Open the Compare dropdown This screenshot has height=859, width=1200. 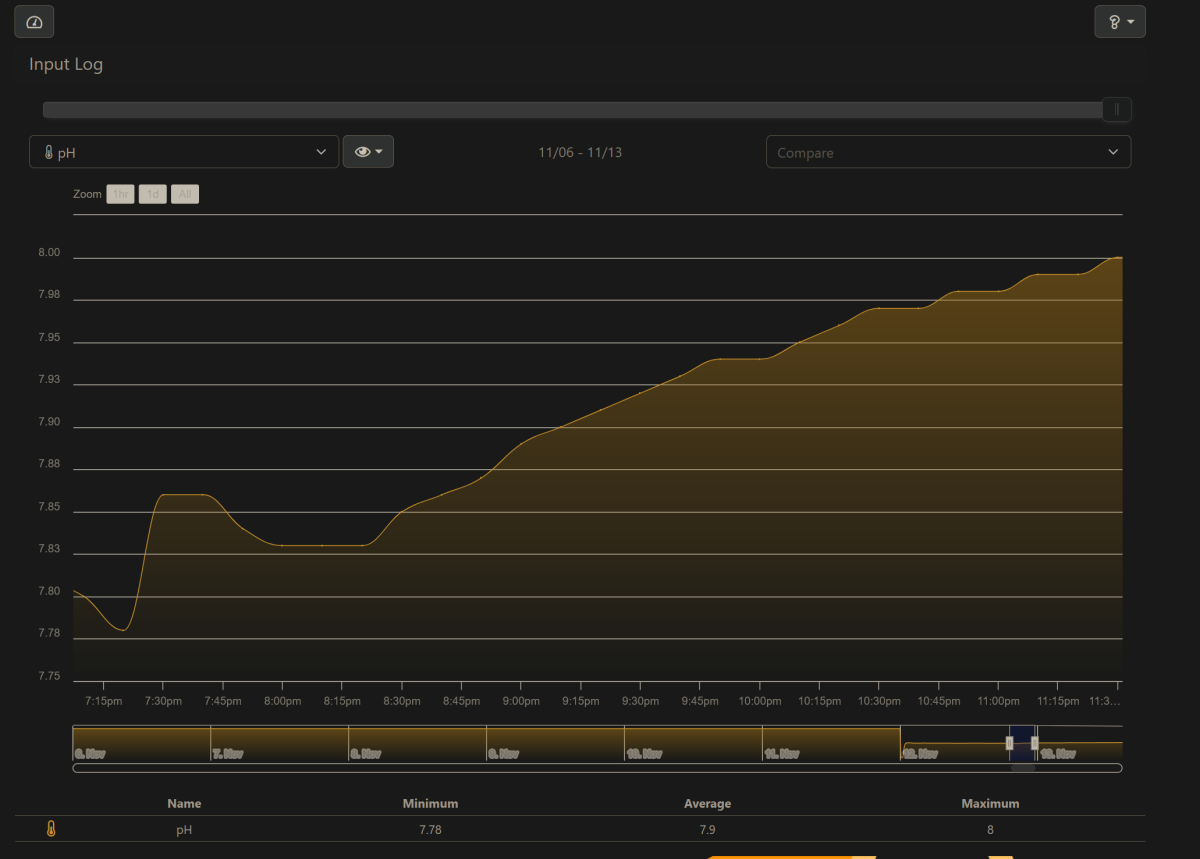tap(948, 152)
